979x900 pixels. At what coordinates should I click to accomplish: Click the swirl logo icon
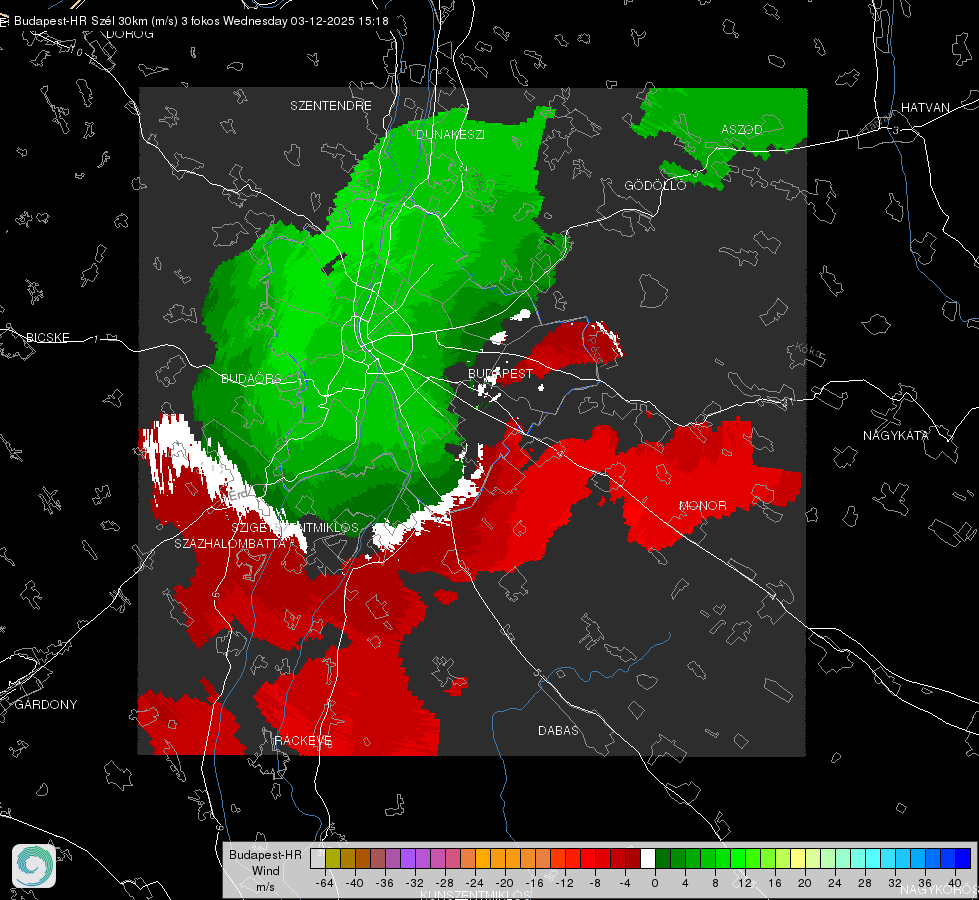tap(34, 866)
